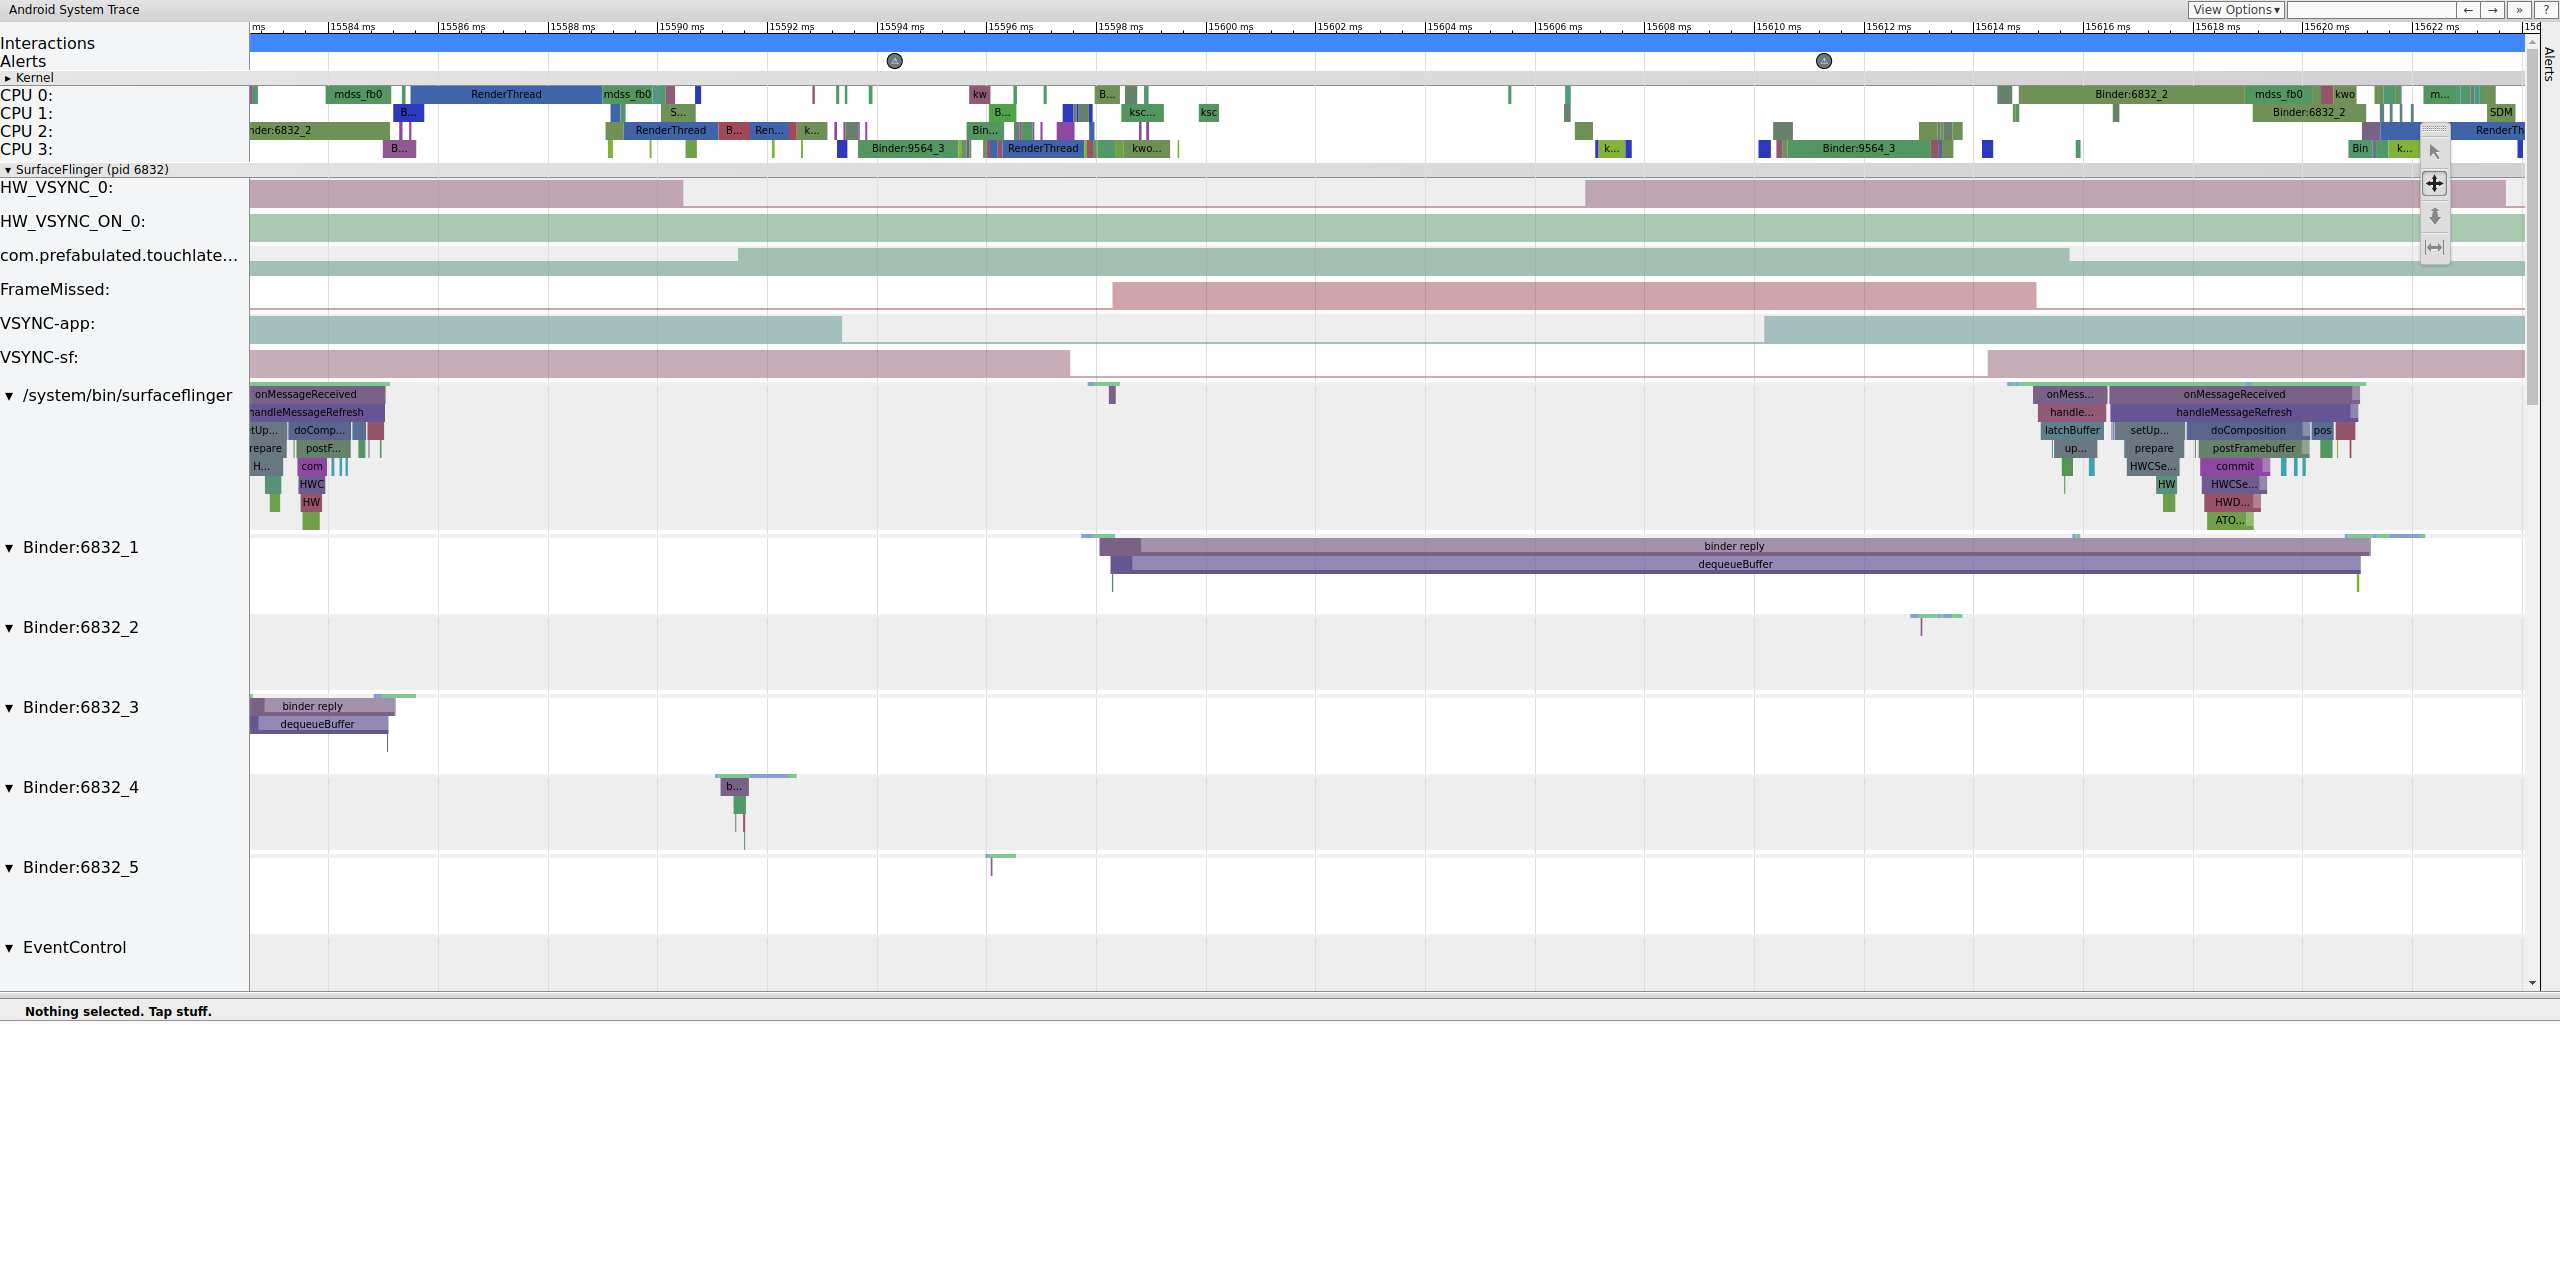
Task: Open the vertical Alerts side tab
Action: coord(2549,64)
